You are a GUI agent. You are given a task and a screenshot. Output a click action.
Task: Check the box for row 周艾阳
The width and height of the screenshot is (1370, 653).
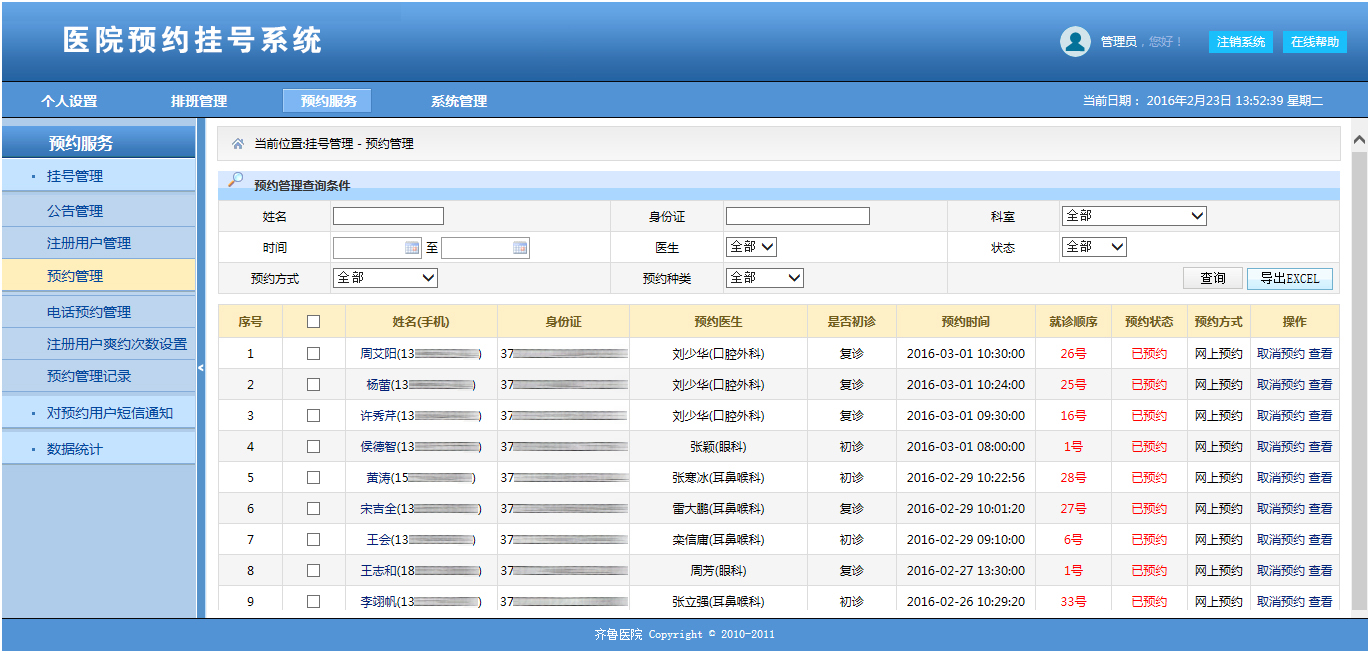(x=313, y=354)
